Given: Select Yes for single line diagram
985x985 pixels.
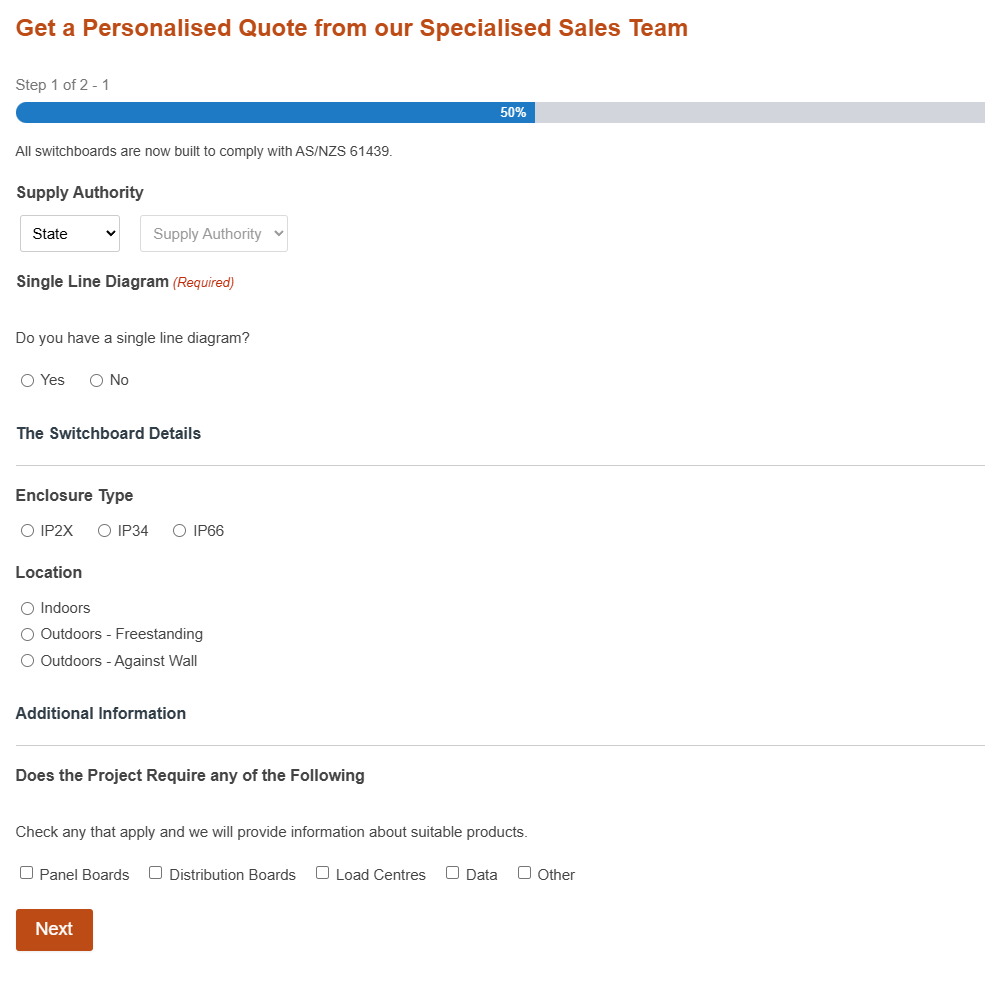Looking at the screenshot, I should coord(27,380).
